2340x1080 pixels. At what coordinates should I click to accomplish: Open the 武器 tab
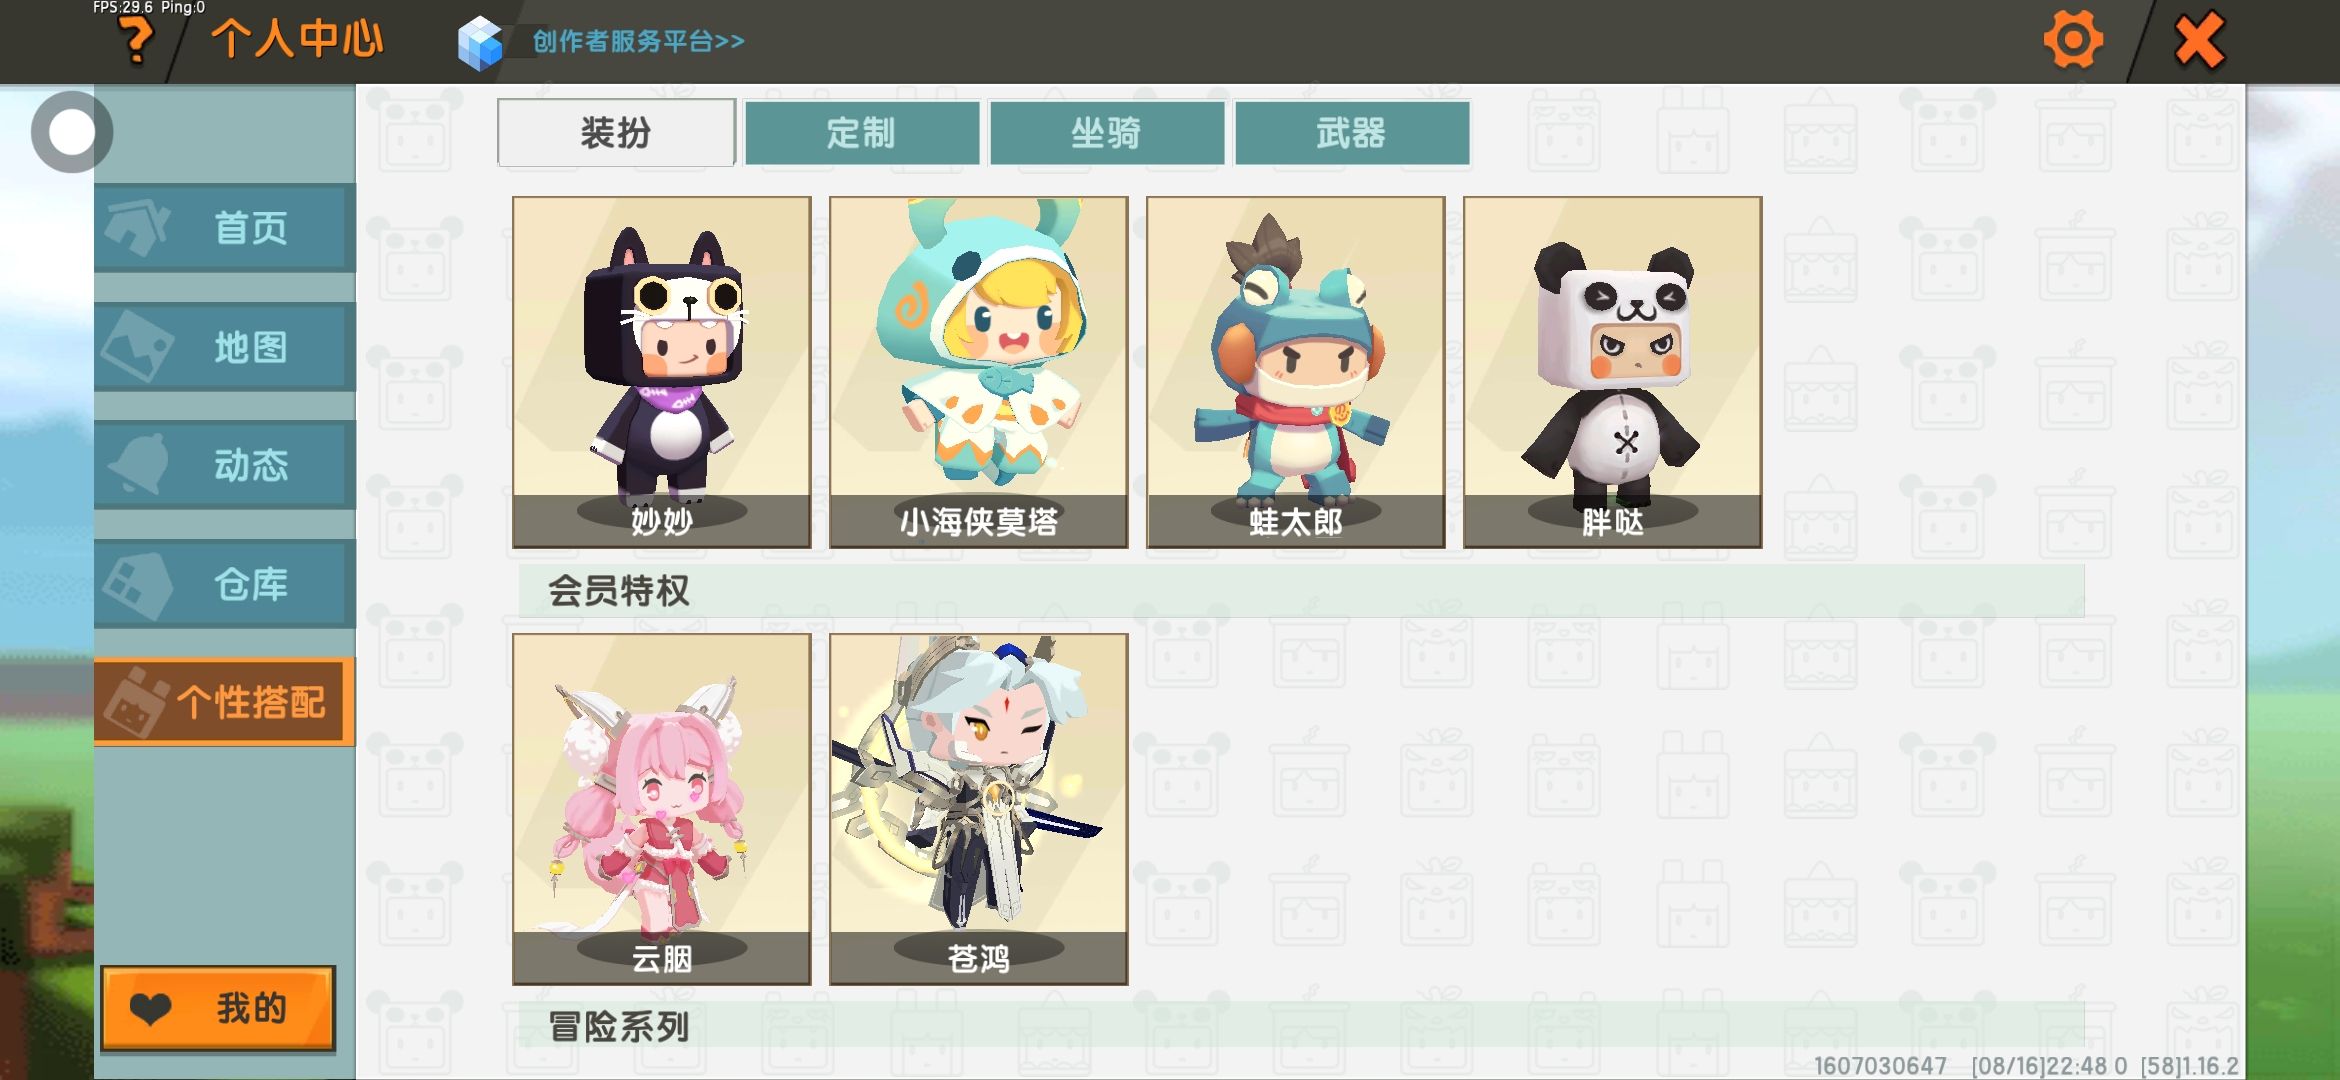[1352, 132]
